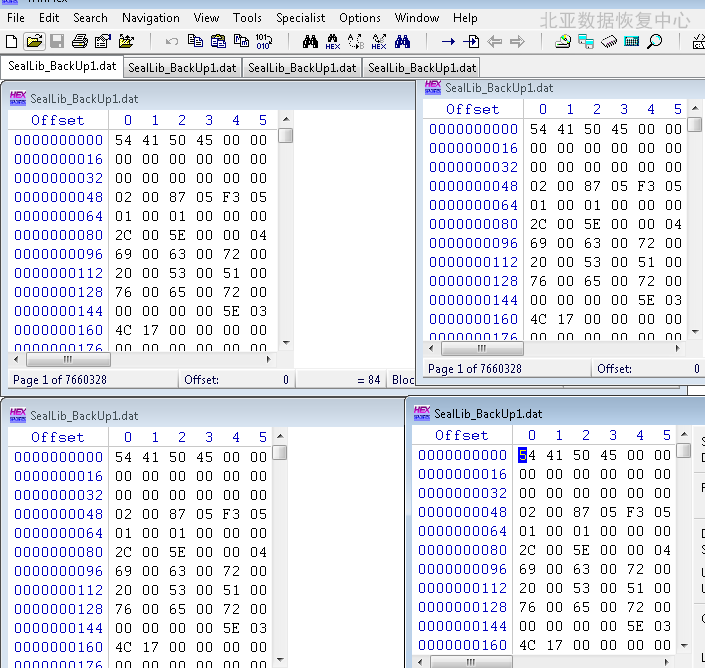Open RAM using the memory chip icon

(x=609, y=42)
